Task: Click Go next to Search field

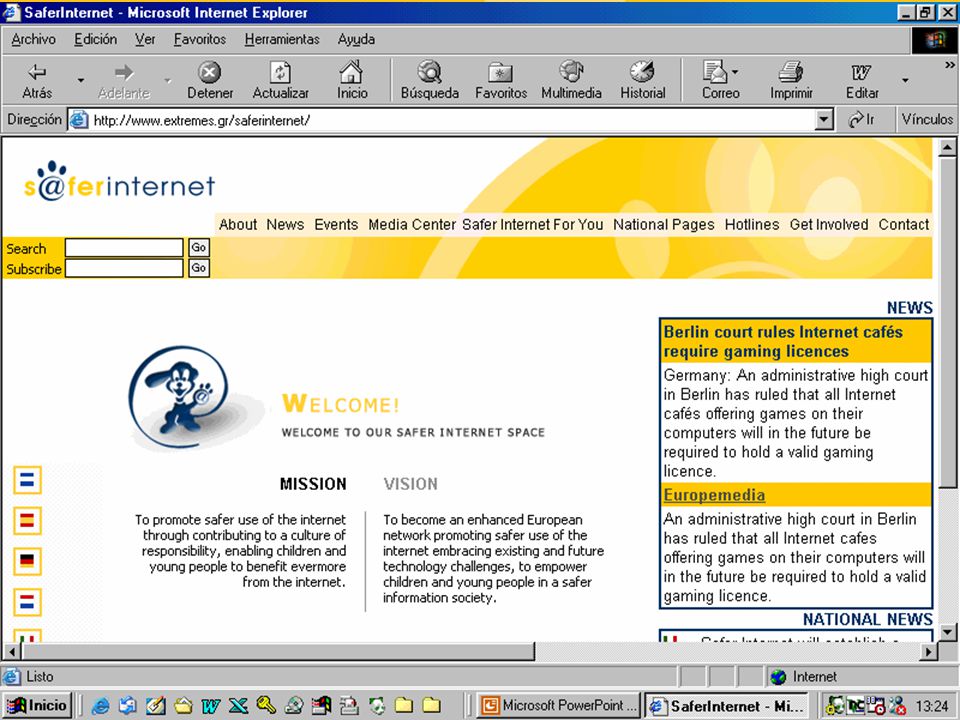Action: pyautogui.click(x=198, y=247)
